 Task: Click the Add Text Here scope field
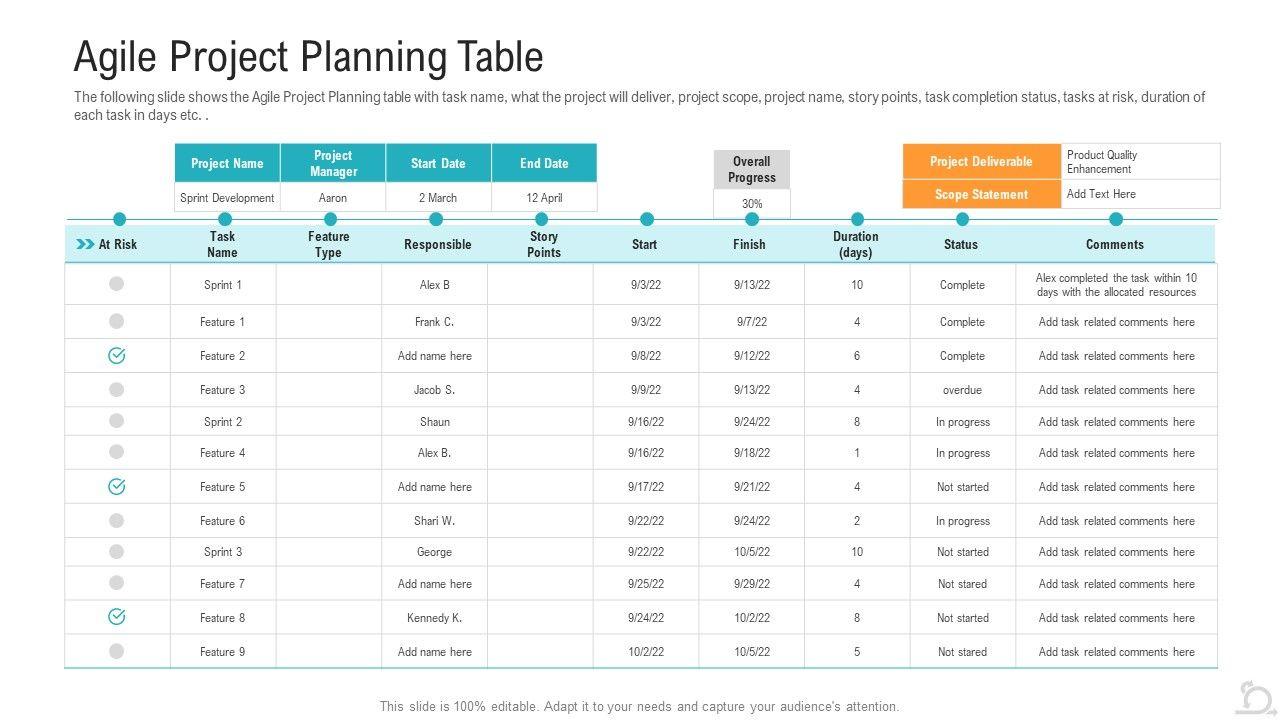point(1140,194)
